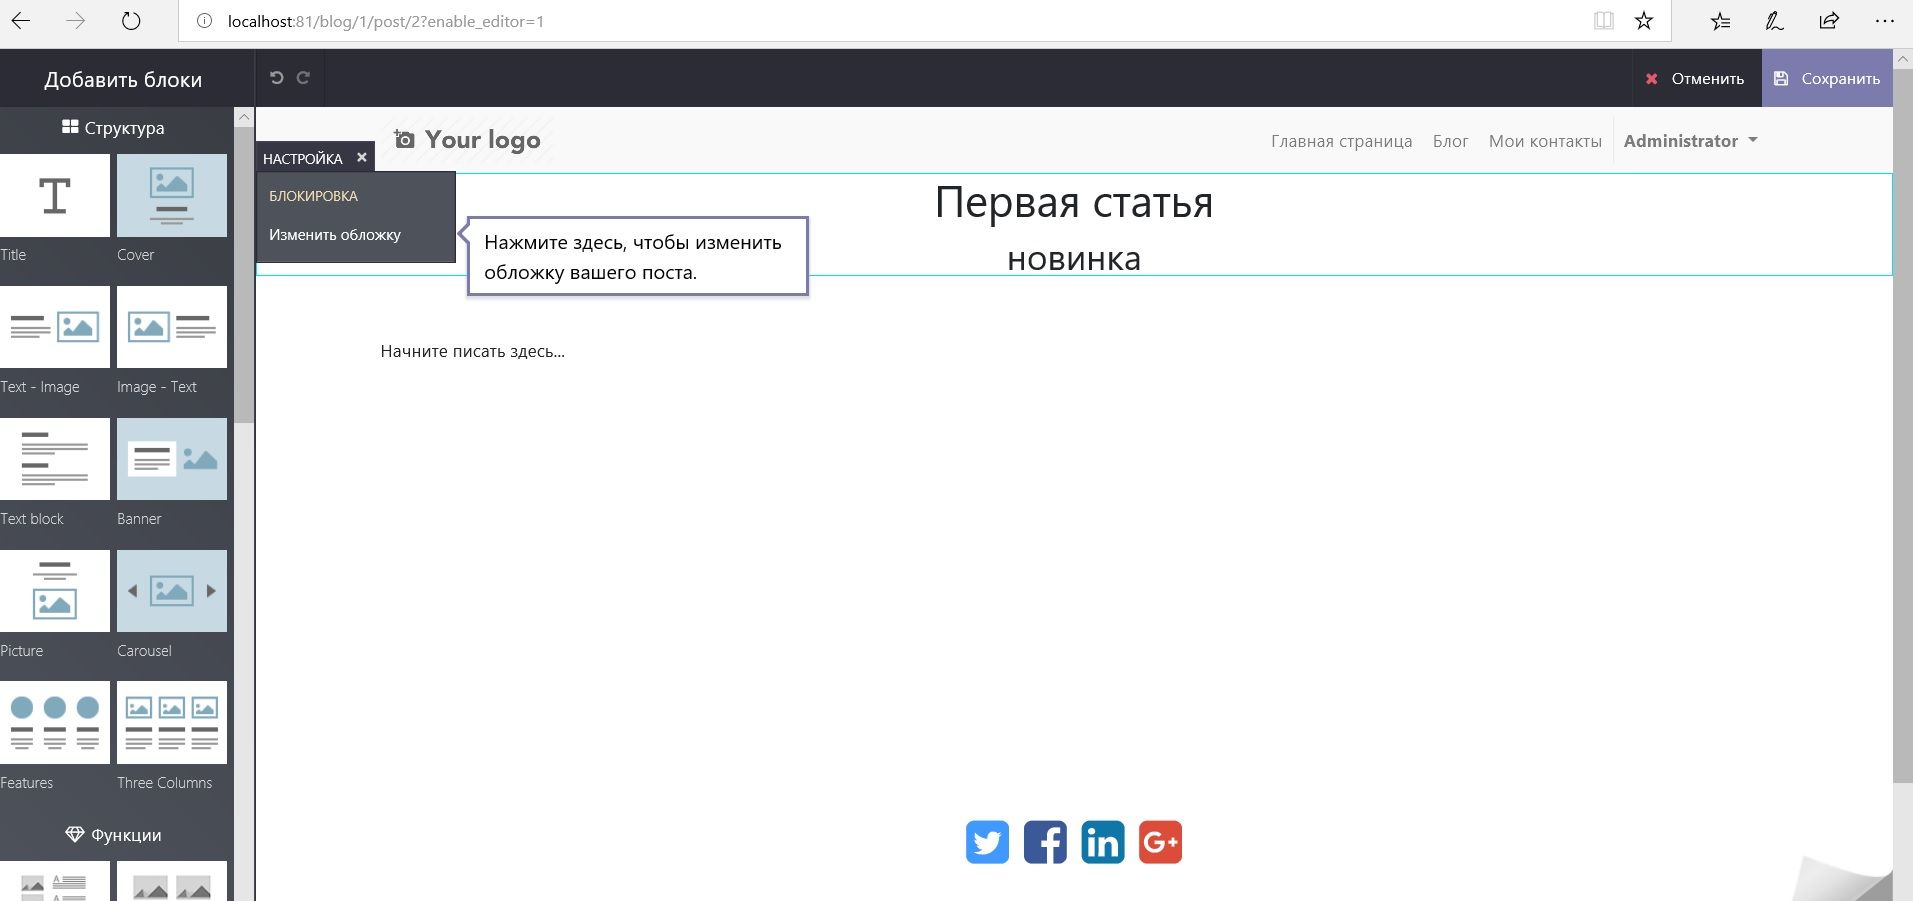Click the undo arrow
The image size is (1913, 901).
click(277, 77)
